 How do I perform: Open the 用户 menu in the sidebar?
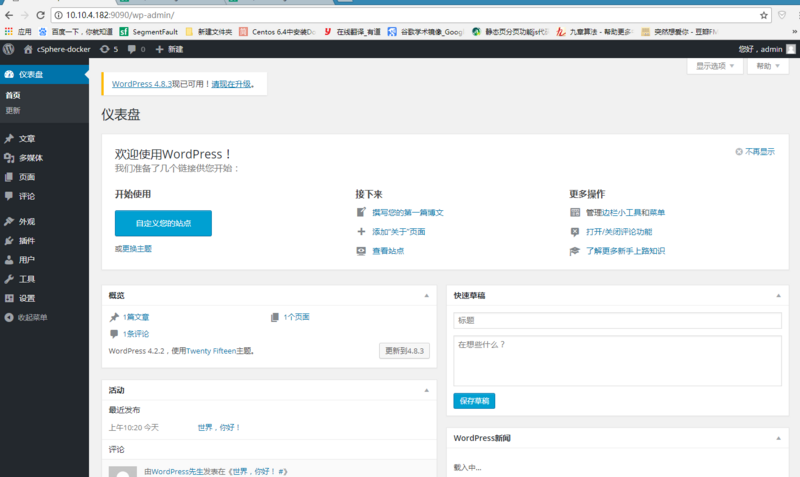27,260
